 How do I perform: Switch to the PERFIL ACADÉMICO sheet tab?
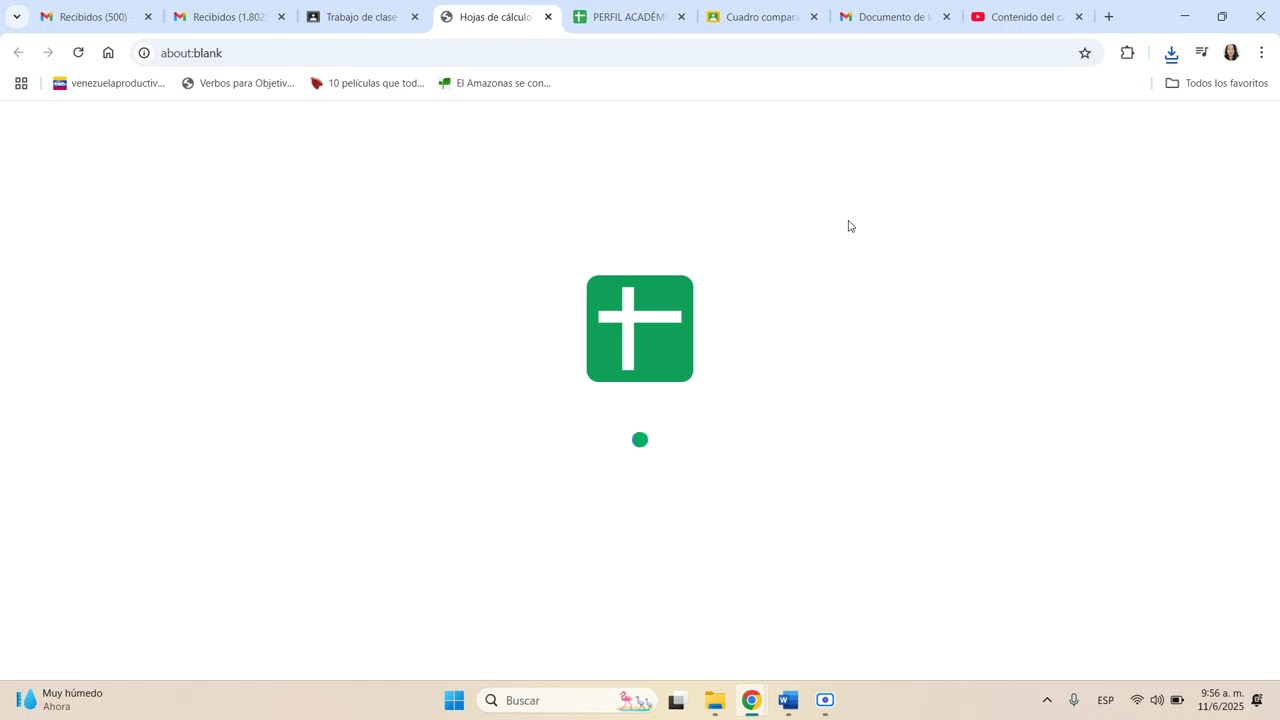click(627, 17)
